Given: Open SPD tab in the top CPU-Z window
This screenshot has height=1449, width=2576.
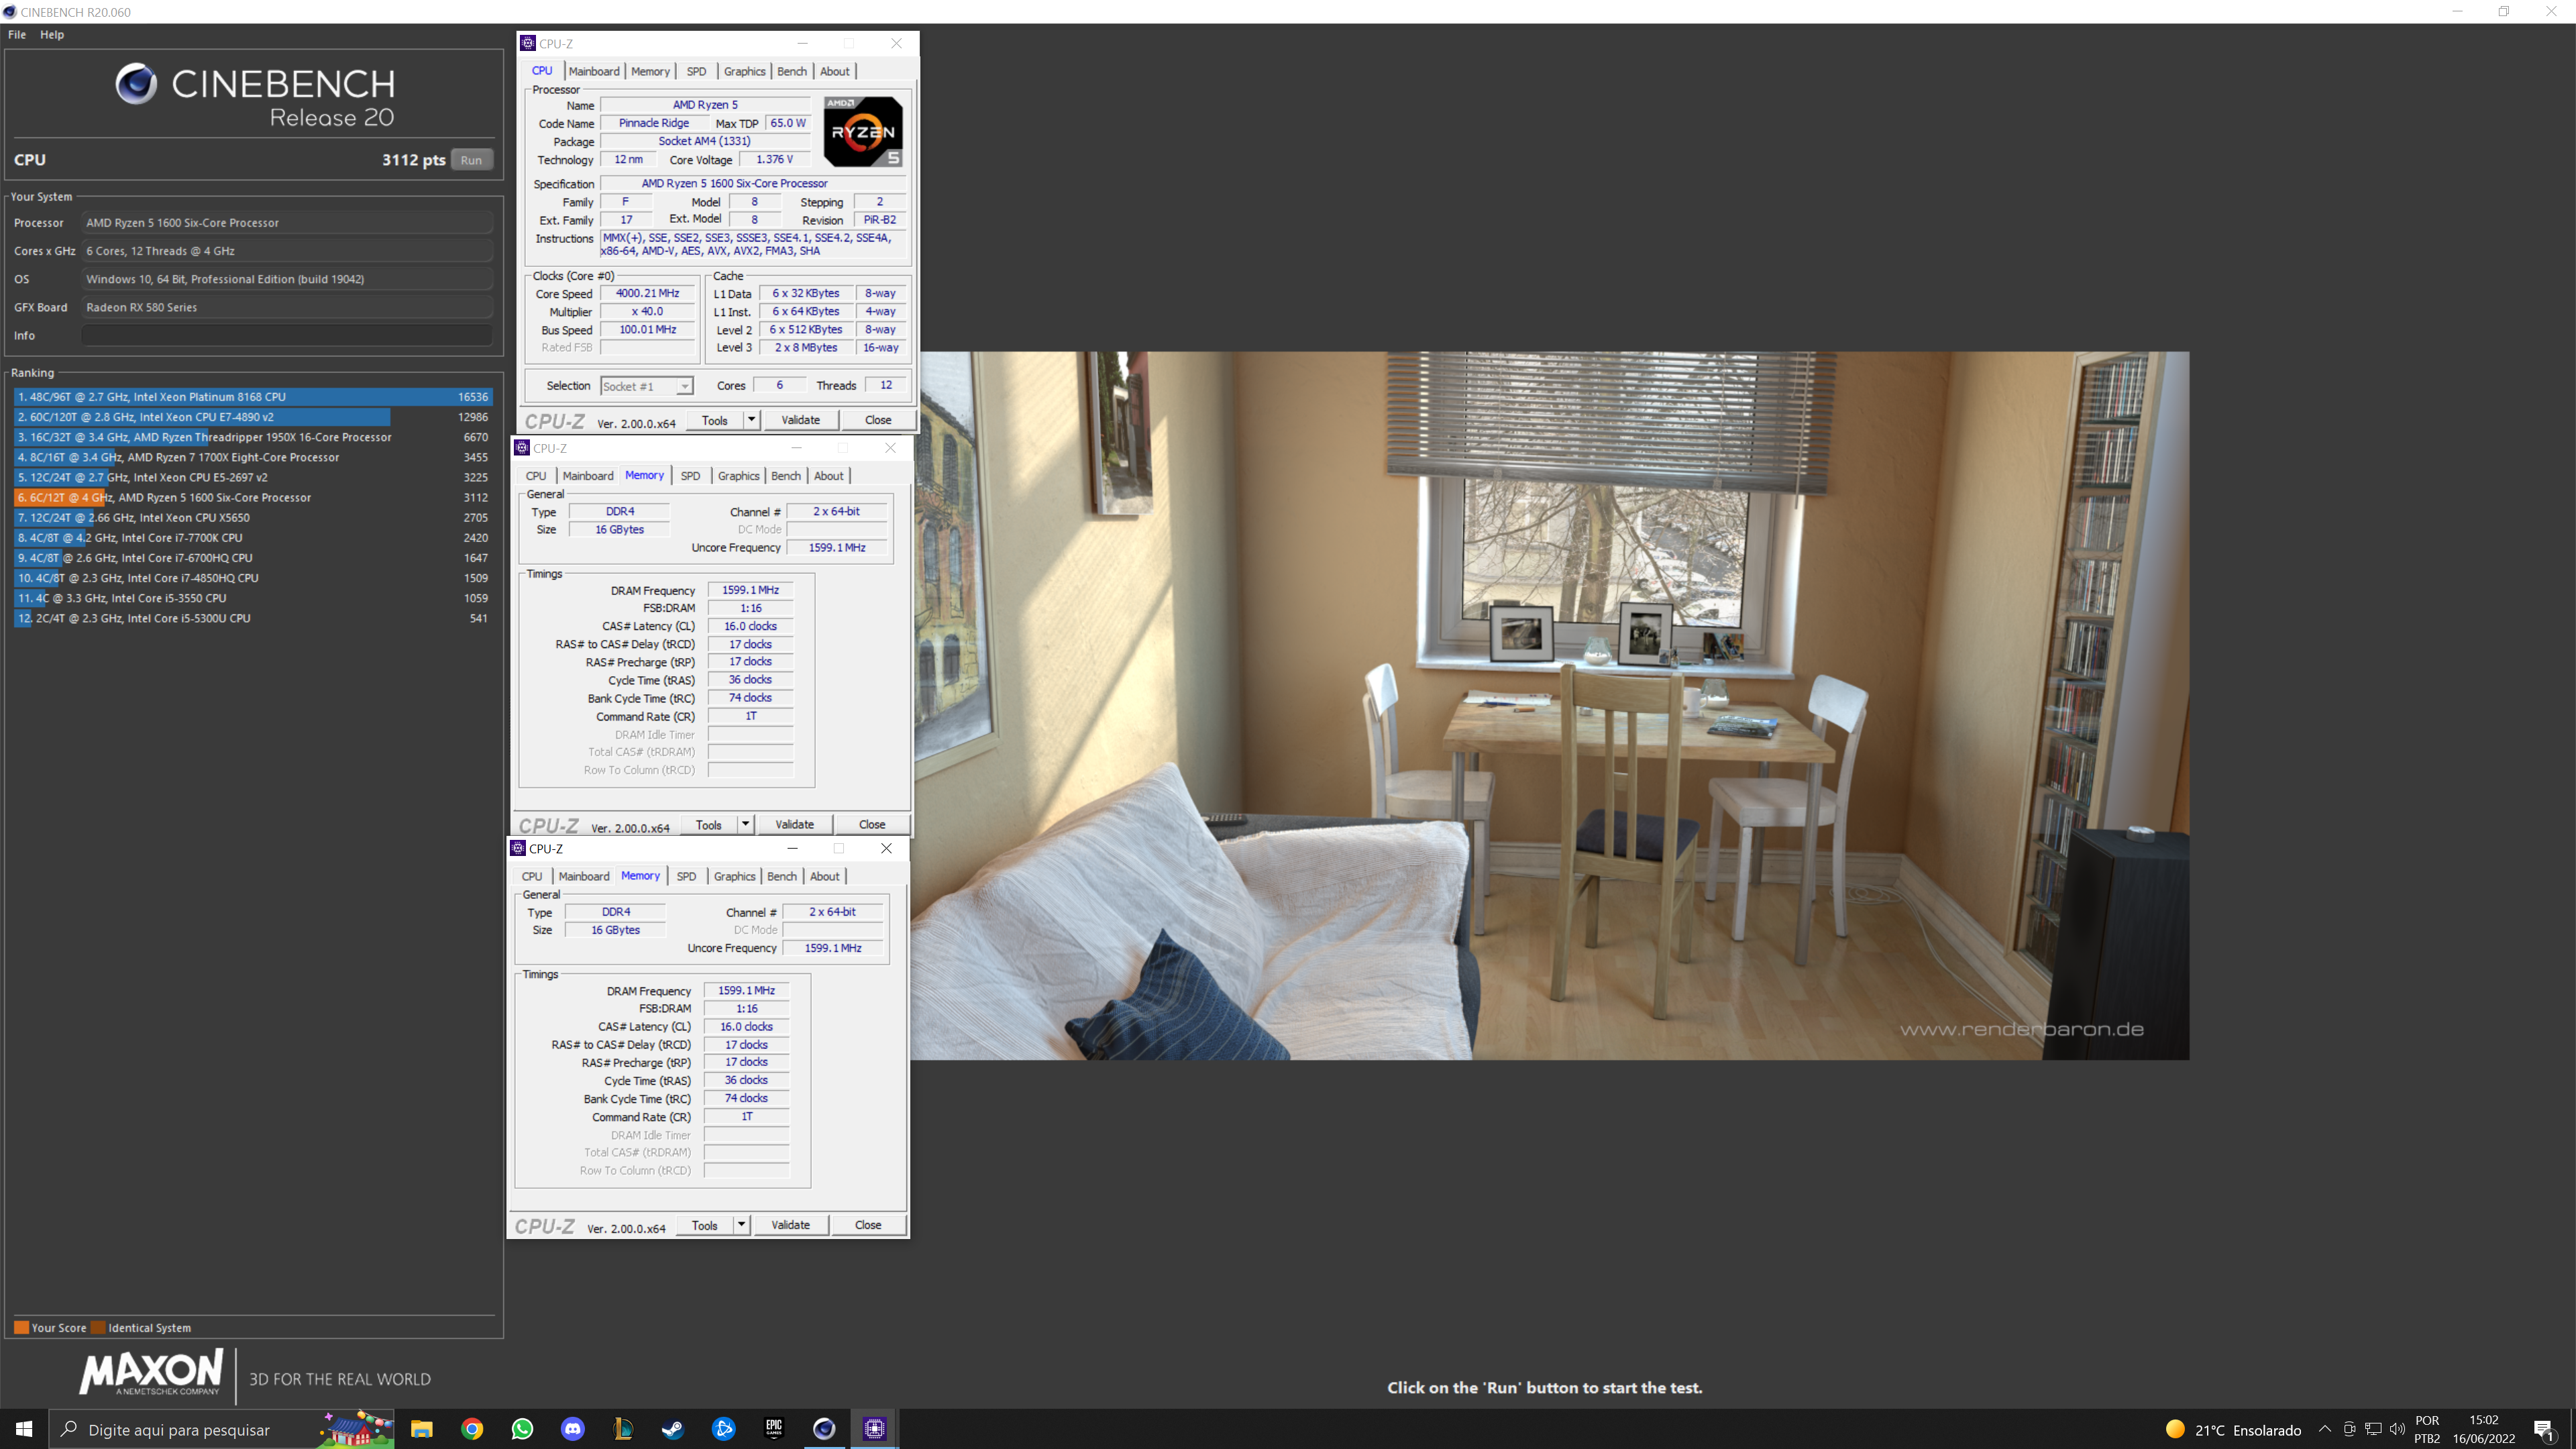Looking at the screenshot, I should 696,71.
